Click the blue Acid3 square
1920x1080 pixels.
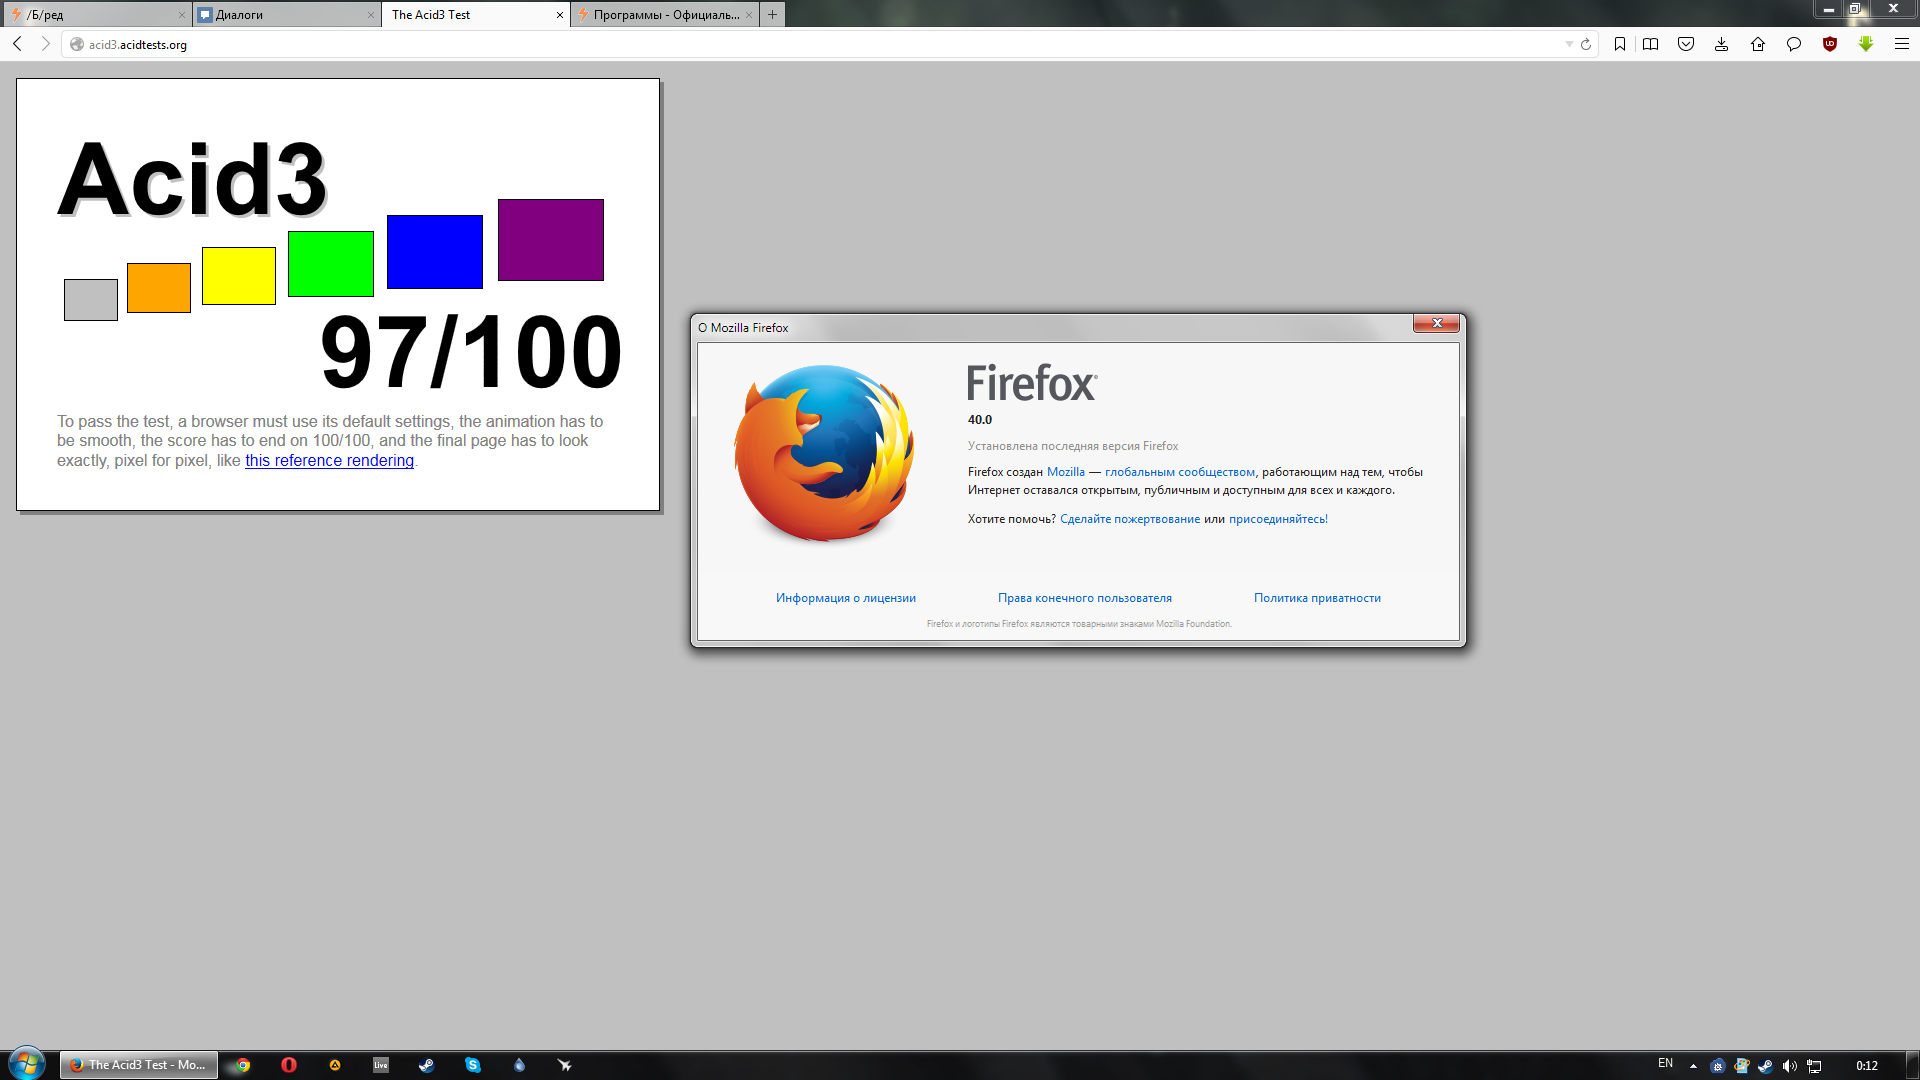click(435, 252)
